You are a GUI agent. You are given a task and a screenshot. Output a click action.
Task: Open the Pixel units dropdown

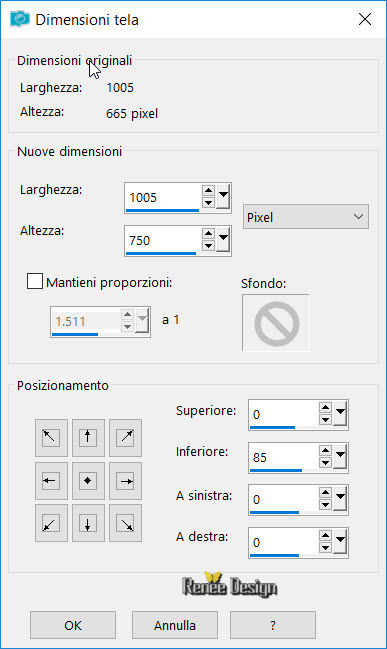pos(305,217)
